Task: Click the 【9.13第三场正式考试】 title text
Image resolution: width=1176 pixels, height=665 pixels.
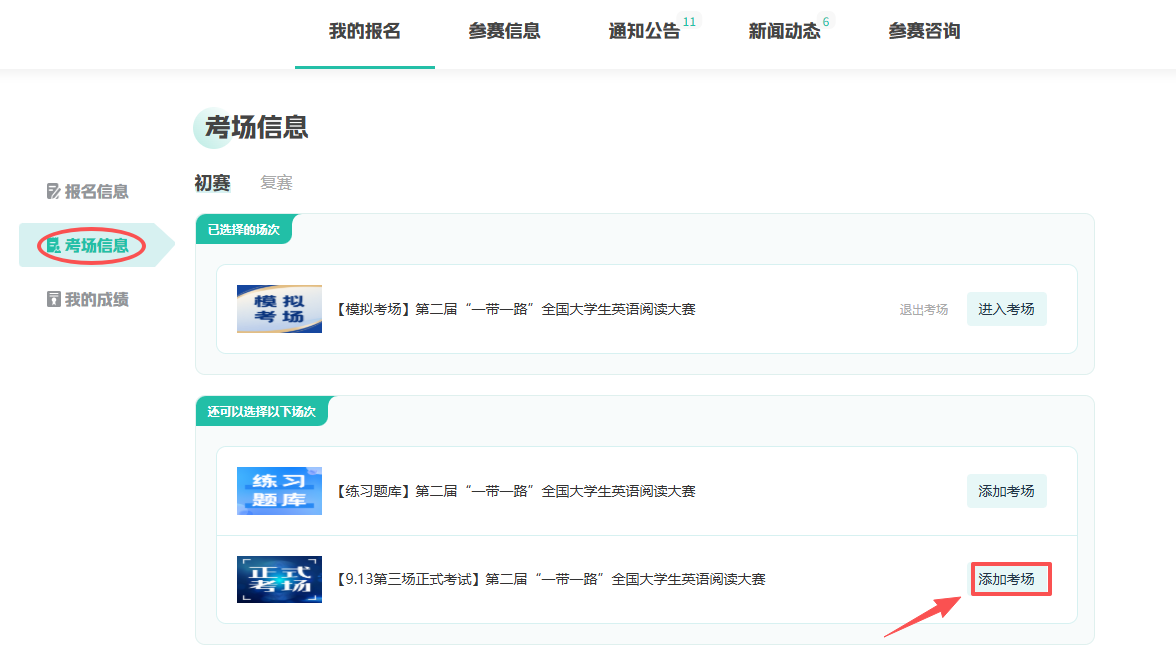Action: pos(550,579)
